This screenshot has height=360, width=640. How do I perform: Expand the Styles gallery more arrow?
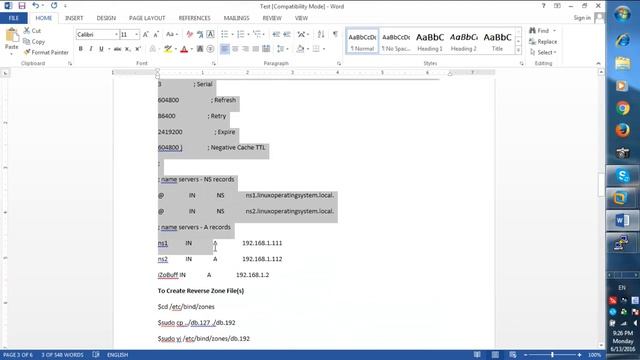click(518, 50)
